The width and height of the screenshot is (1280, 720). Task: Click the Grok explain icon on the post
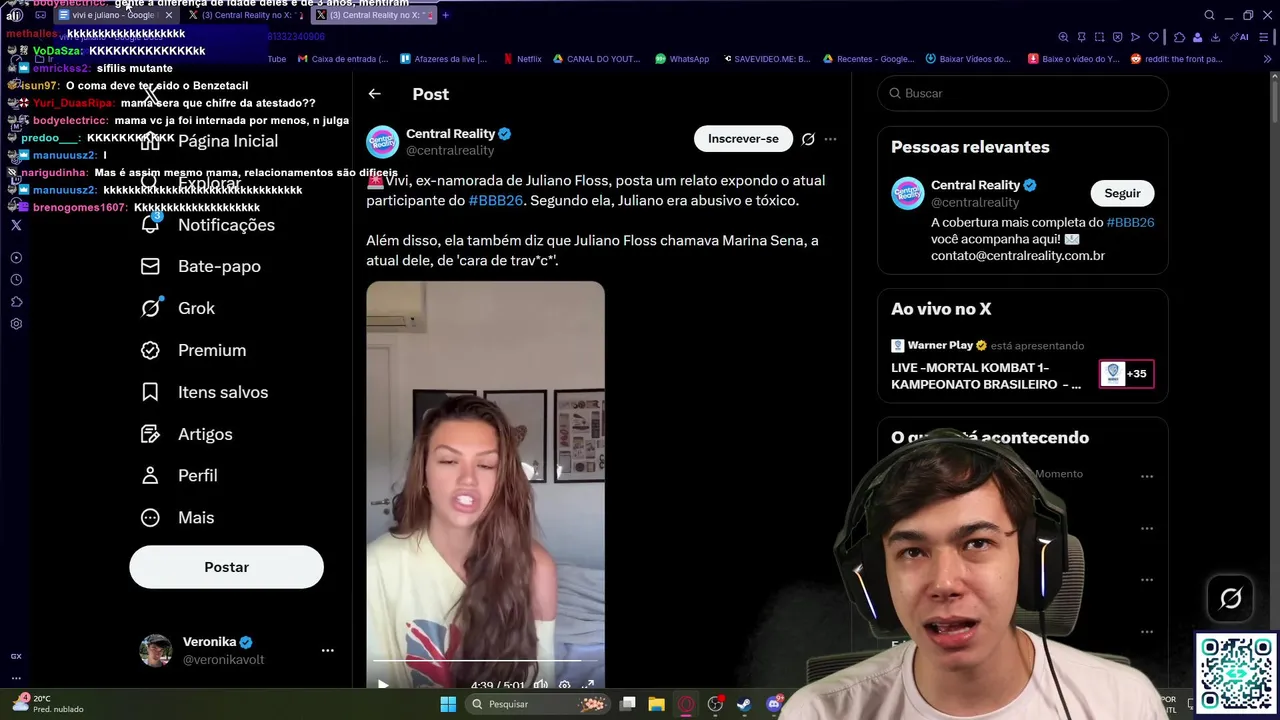point(808,139)
